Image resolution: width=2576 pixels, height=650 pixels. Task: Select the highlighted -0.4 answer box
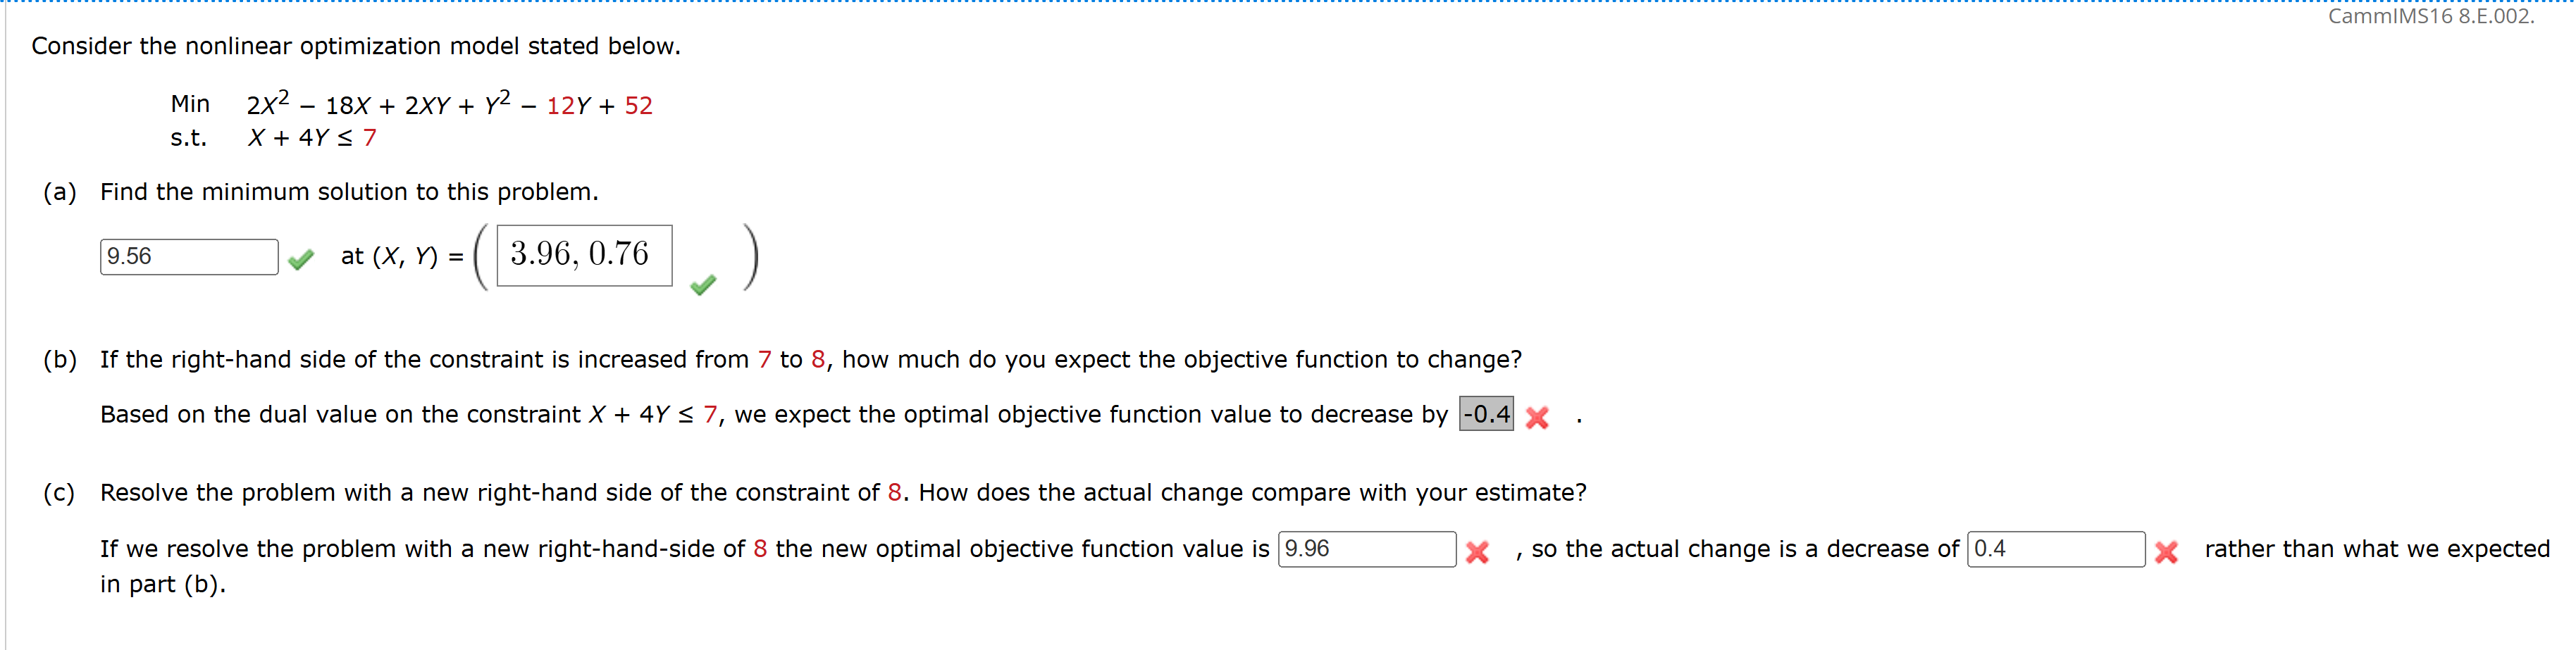point(1486,414)
